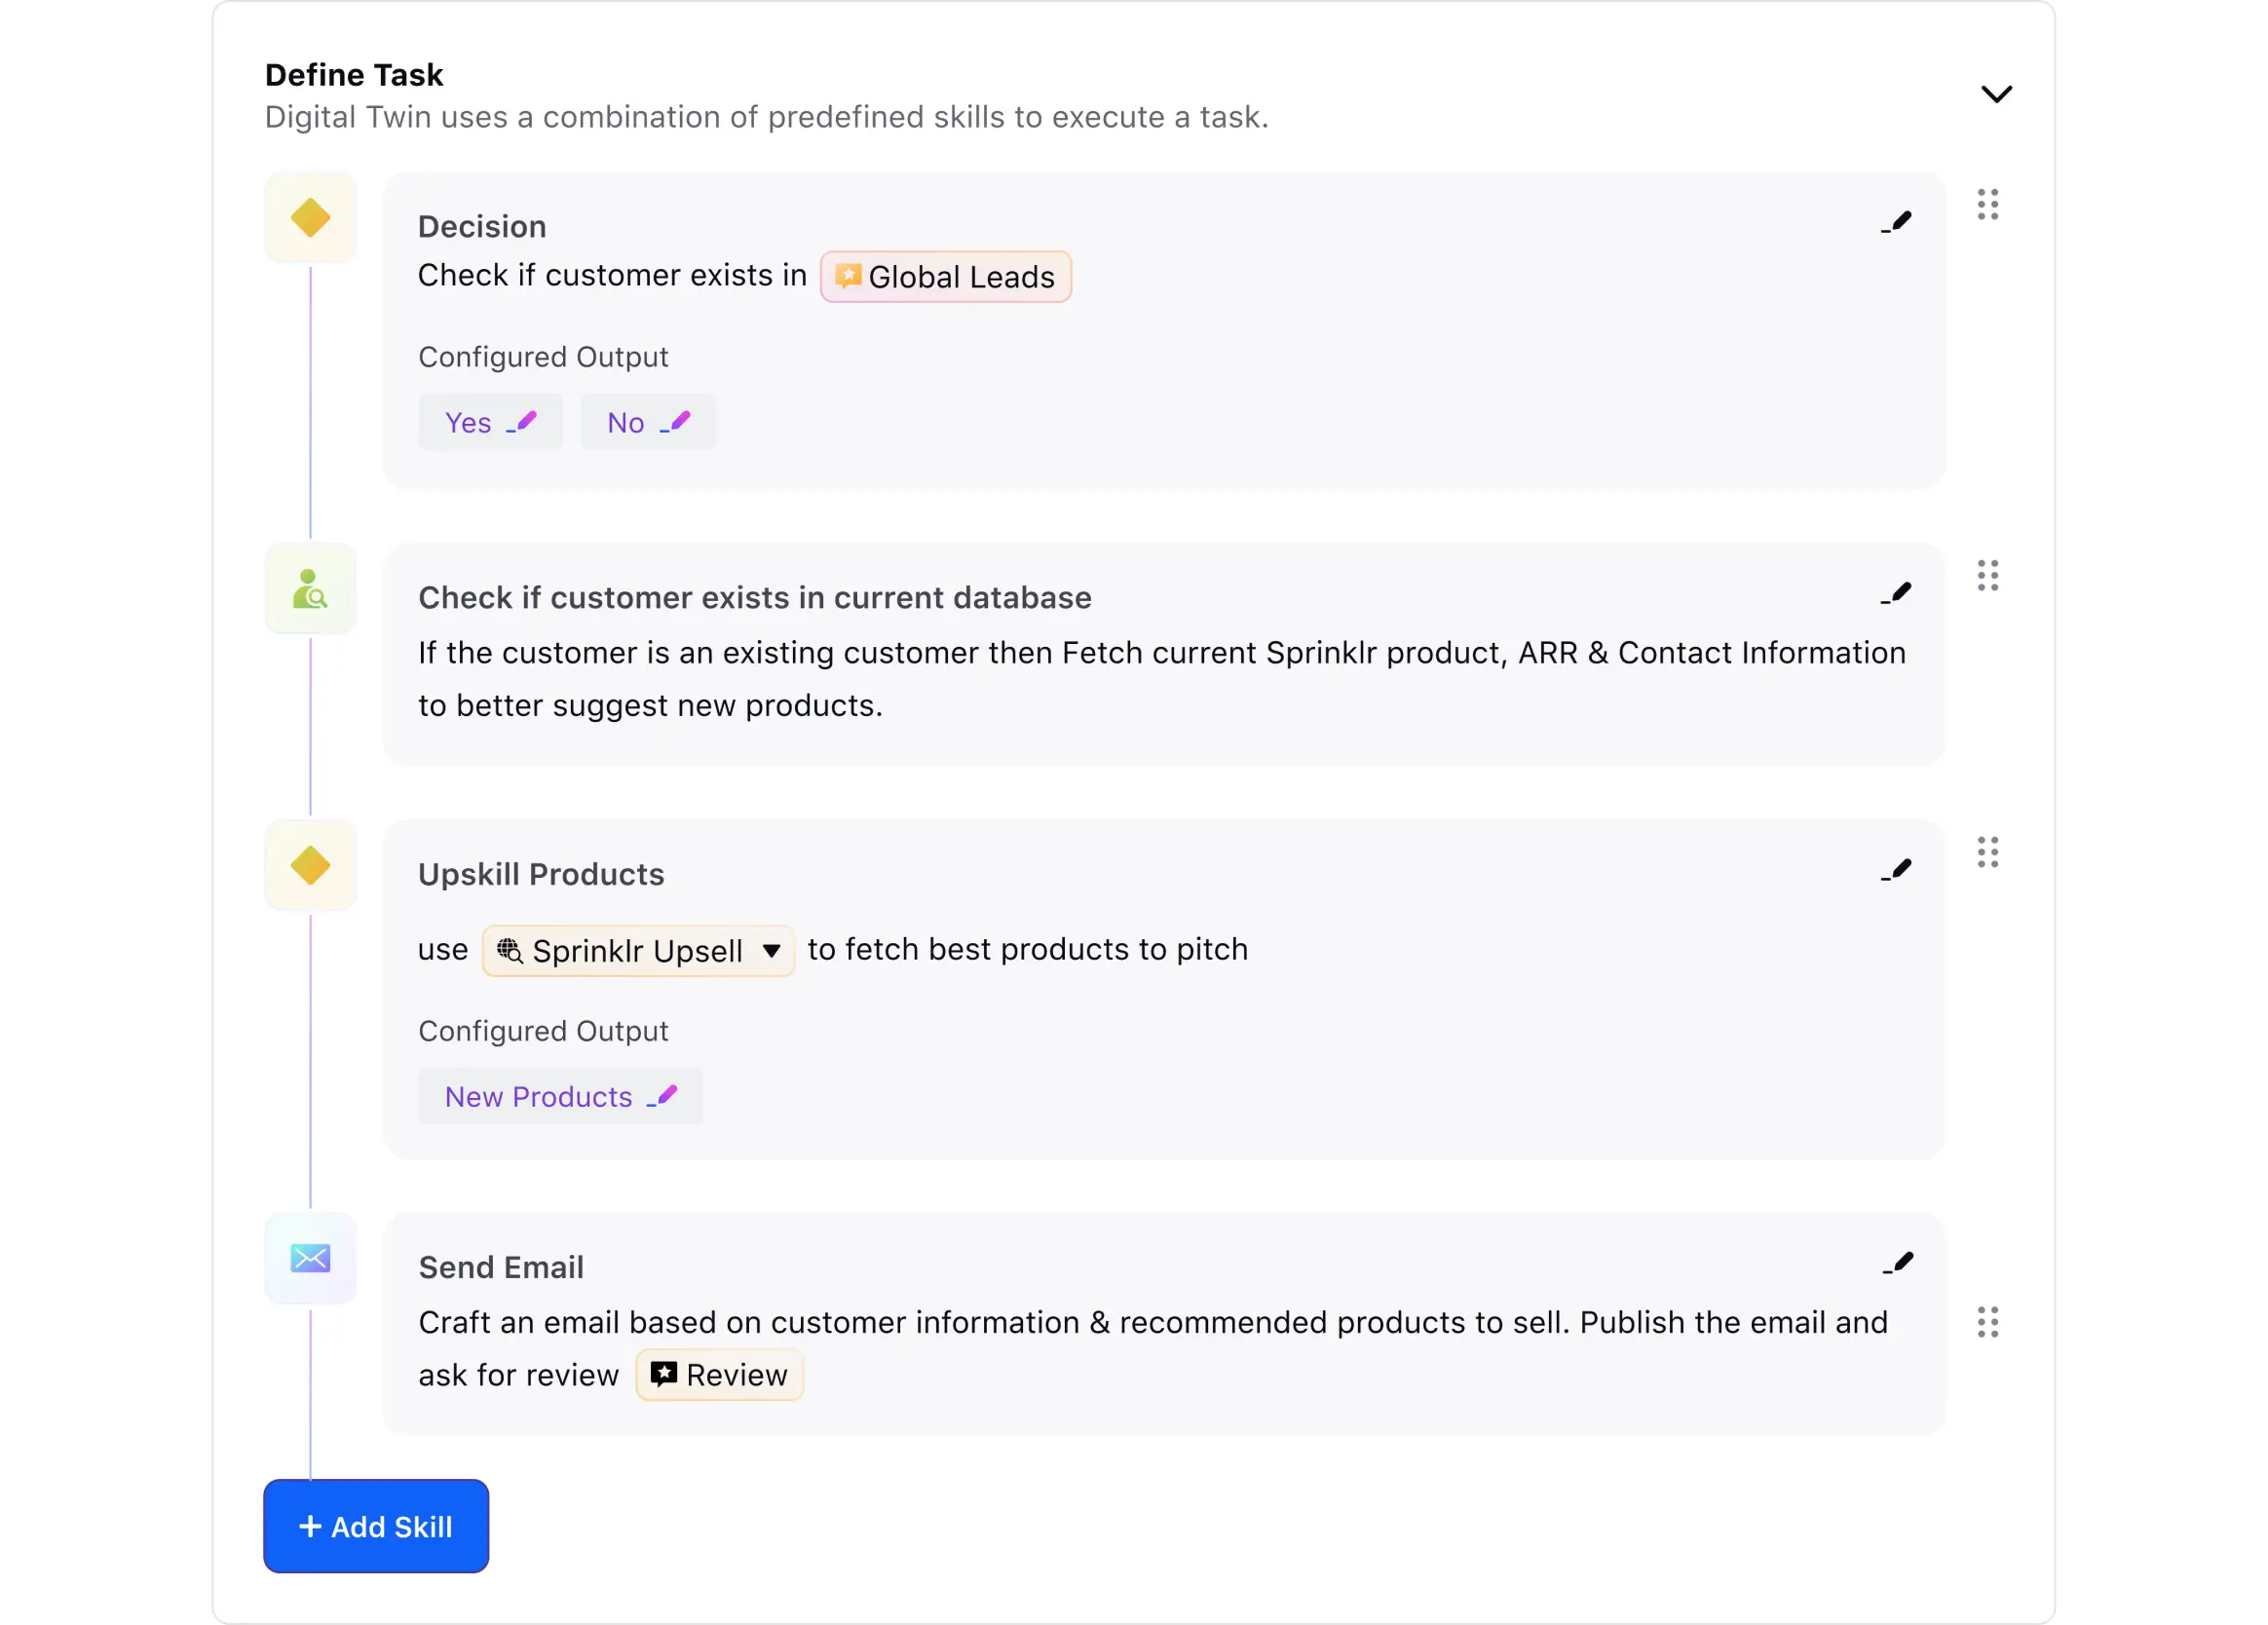2268x1625 pixels.
Task: Edit the No output chip
Action: click(x=675, y=422)
